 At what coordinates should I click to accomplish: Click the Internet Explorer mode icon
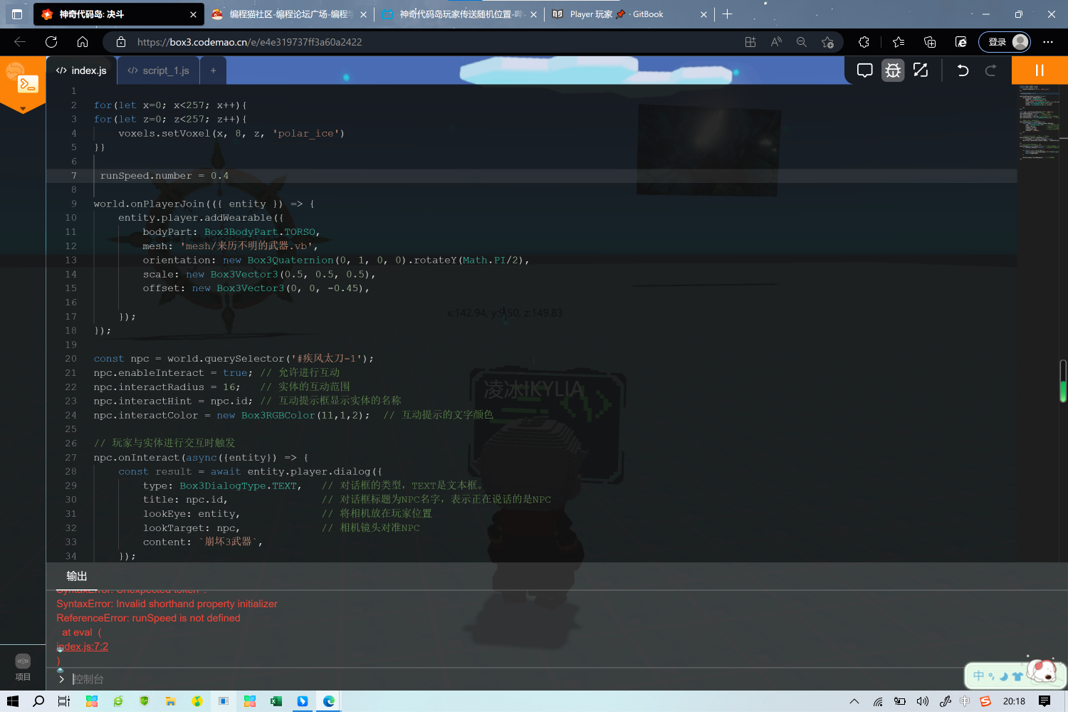[961, 42]
